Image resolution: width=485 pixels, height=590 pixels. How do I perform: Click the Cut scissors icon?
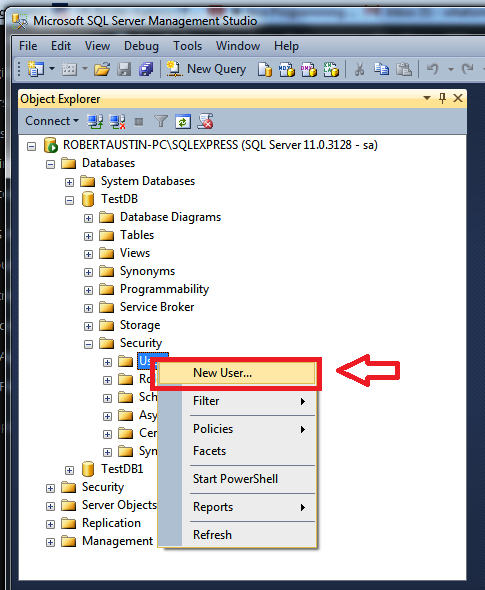(x=359, y=69)
